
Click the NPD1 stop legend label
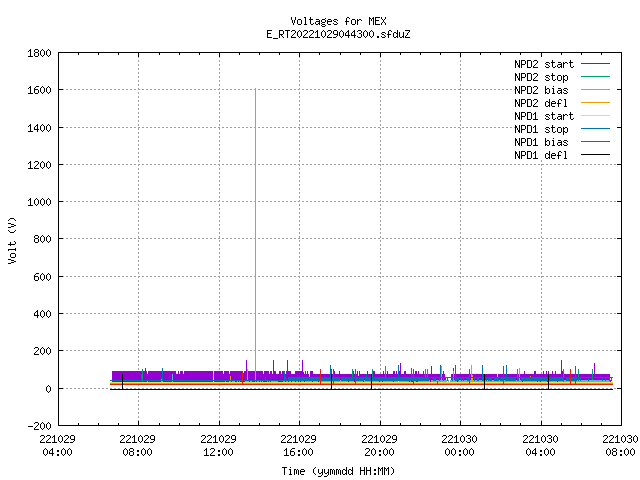(x=541, y=129)
